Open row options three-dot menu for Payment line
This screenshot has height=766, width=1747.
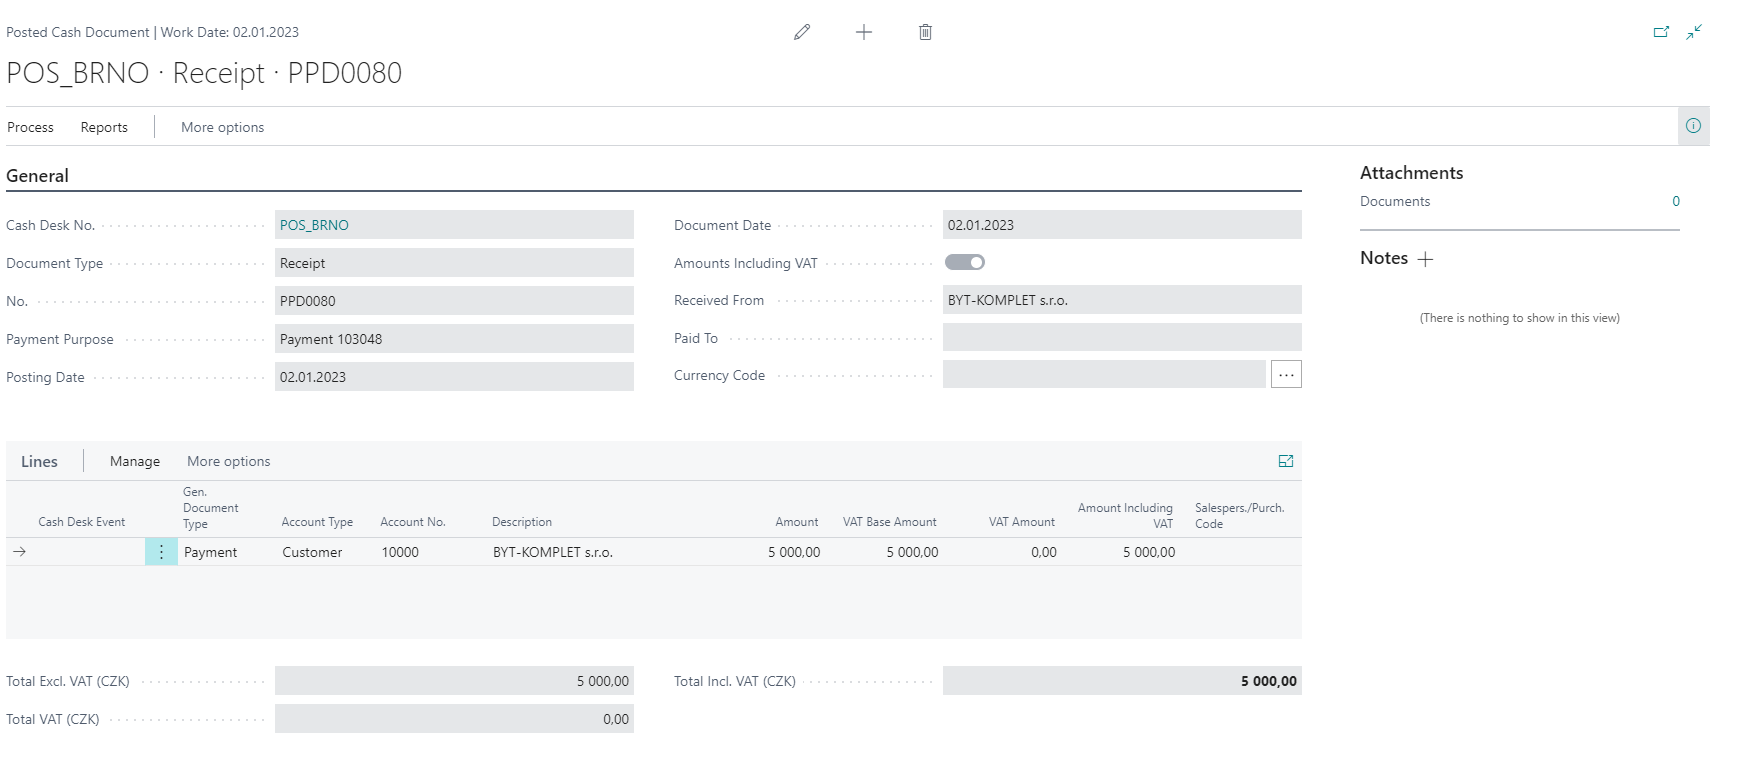(x=161, y=552)
